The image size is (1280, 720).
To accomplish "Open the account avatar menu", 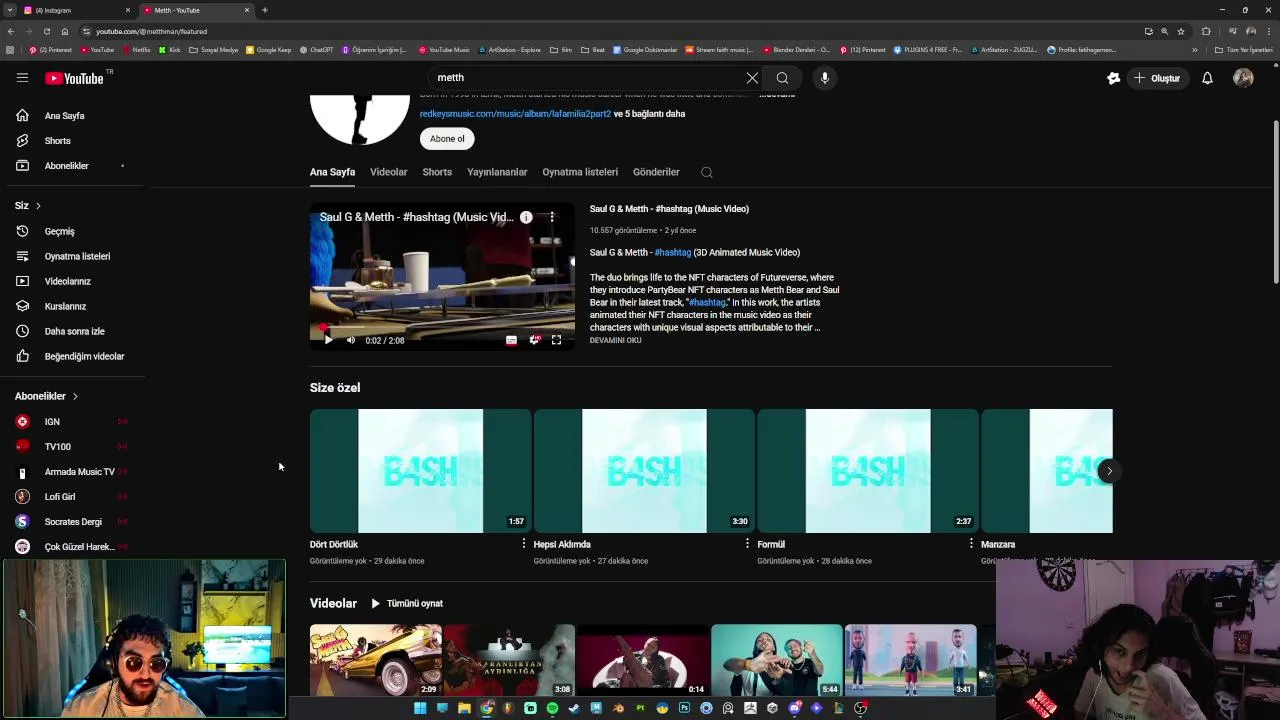I will pos(1243,78).
